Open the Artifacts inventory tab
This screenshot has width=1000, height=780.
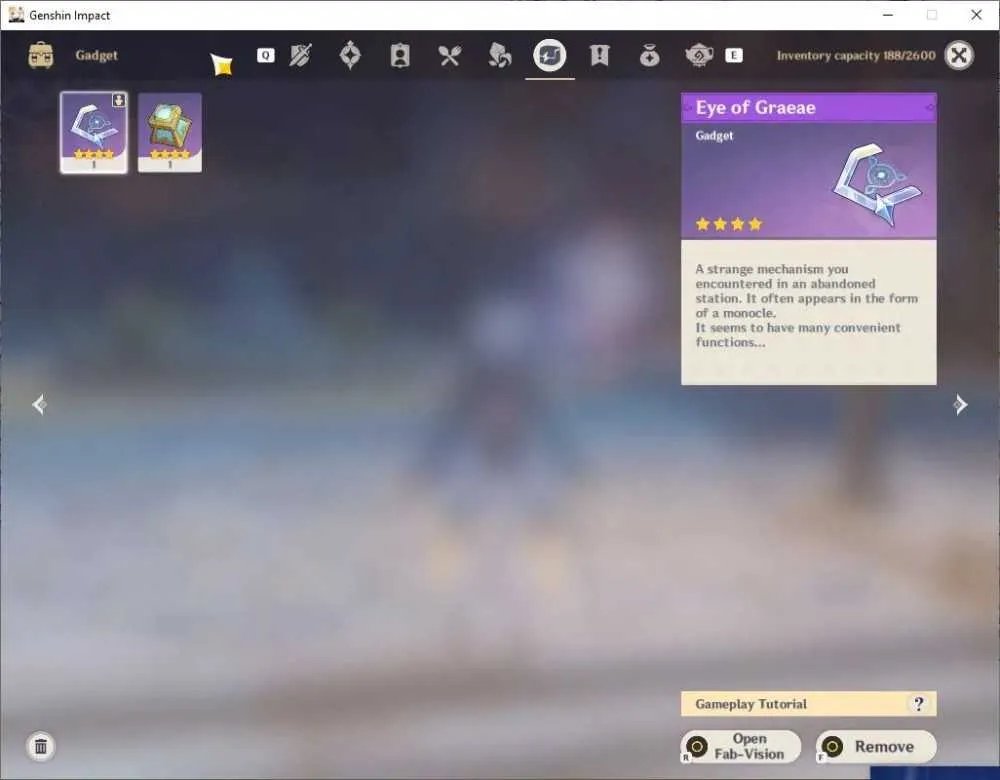click(x=350, y=55)
